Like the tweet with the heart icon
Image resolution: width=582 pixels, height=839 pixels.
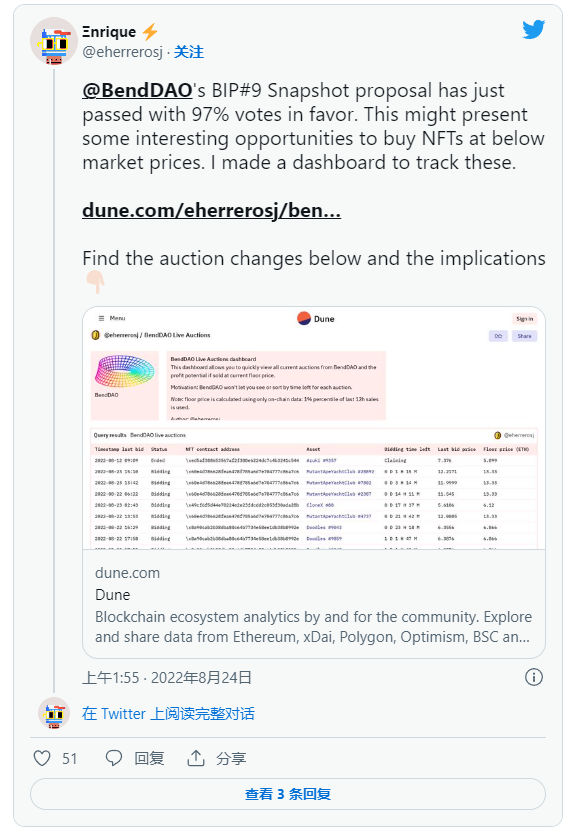pos(42,758)
